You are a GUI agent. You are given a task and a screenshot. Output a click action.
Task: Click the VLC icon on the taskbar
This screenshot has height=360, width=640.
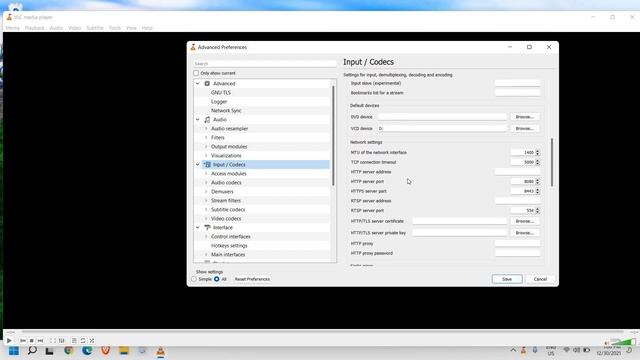click(x=160, y=351)
